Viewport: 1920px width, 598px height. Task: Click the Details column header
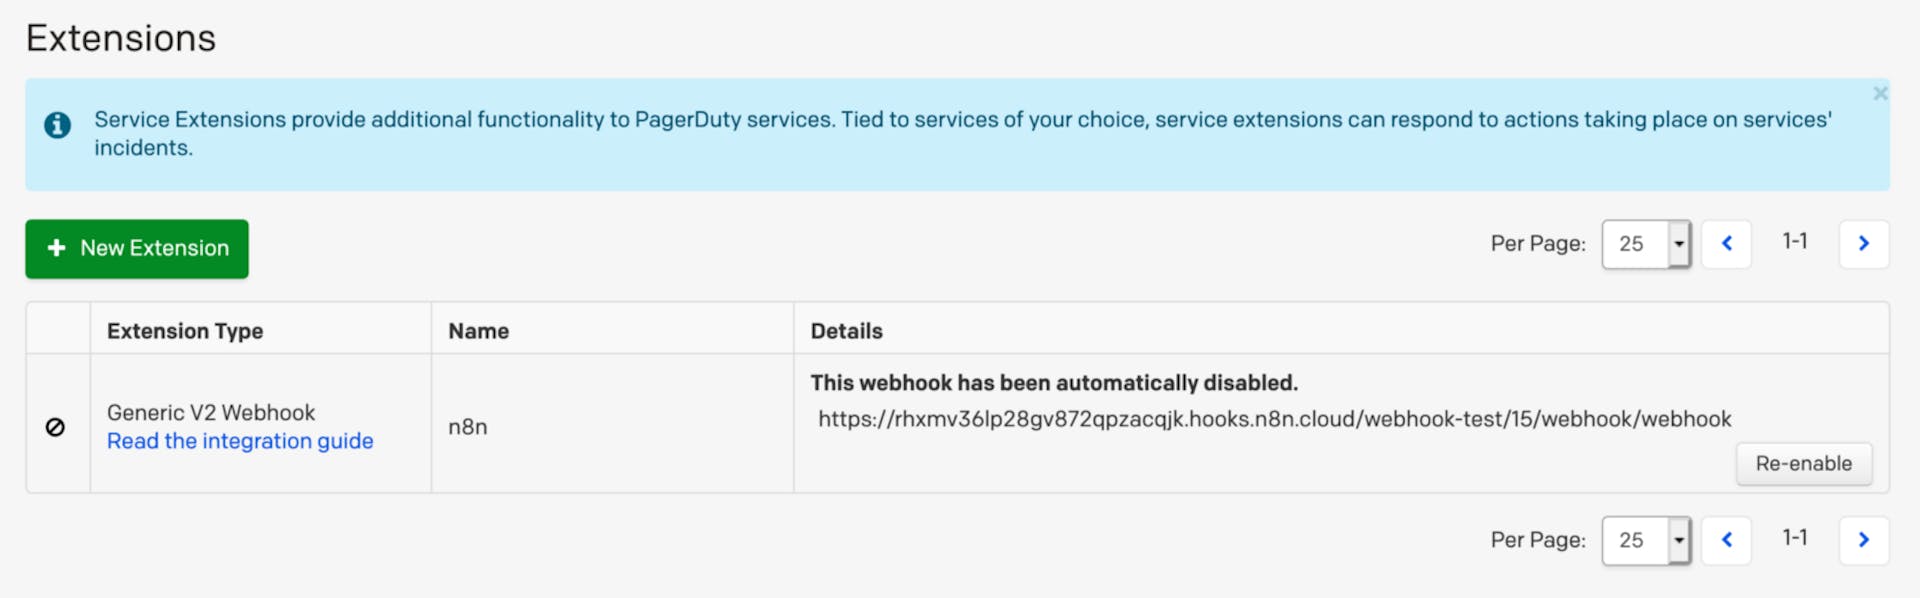(846, 331)
